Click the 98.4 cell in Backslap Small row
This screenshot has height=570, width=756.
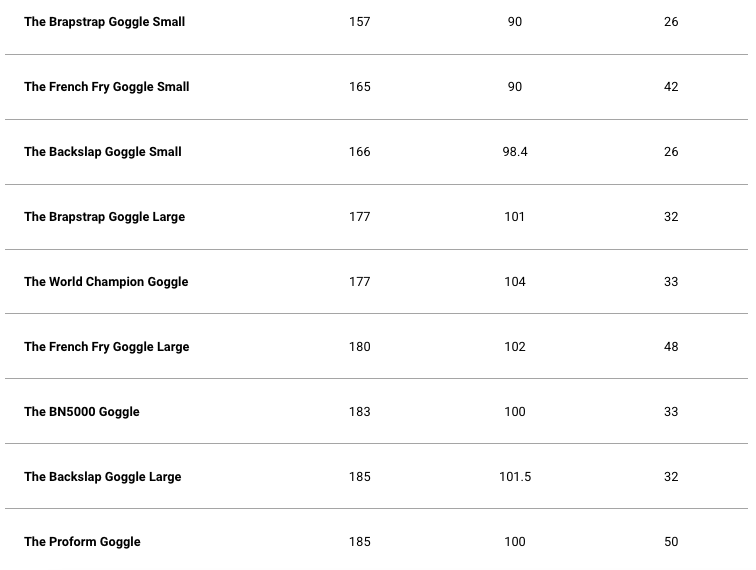[x=515, y=152]
